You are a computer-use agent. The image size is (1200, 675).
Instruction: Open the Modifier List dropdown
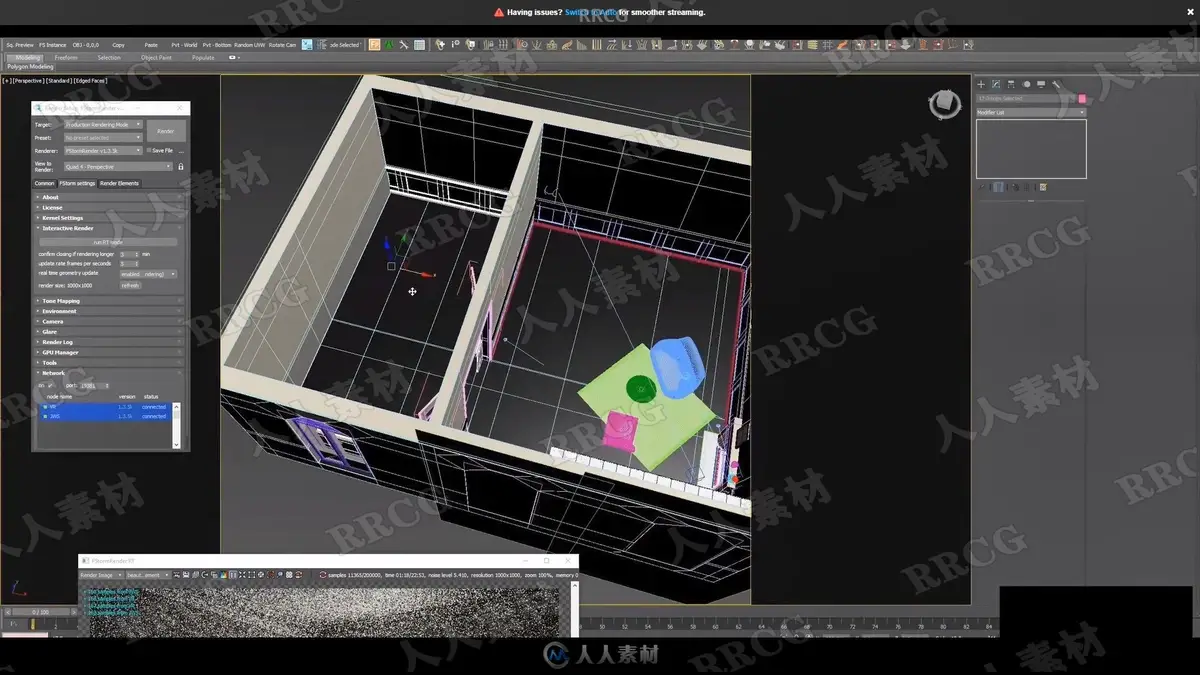pos(1031,113)
